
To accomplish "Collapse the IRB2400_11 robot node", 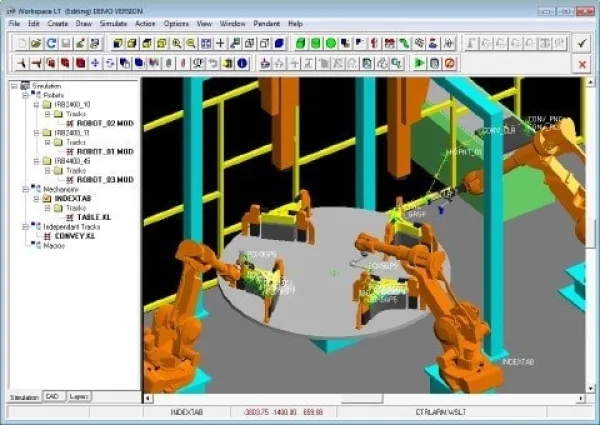I will (x=36, y=133).
